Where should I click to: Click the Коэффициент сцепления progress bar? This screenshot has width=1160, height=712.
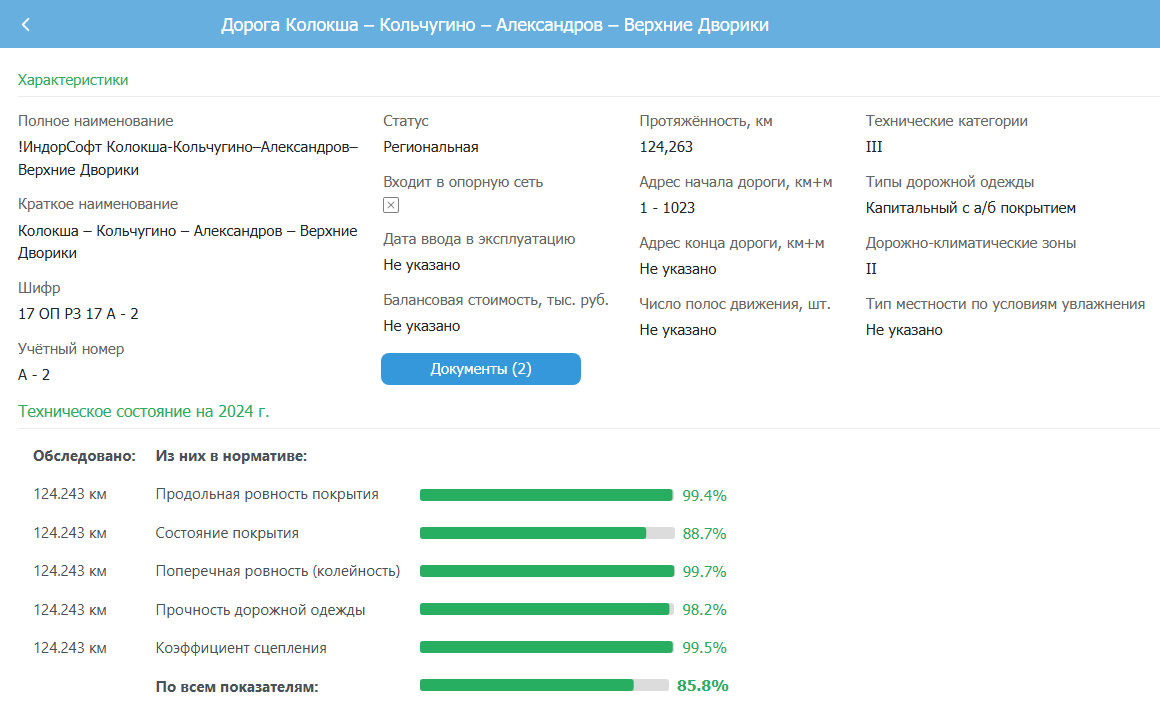pos(546,647)
